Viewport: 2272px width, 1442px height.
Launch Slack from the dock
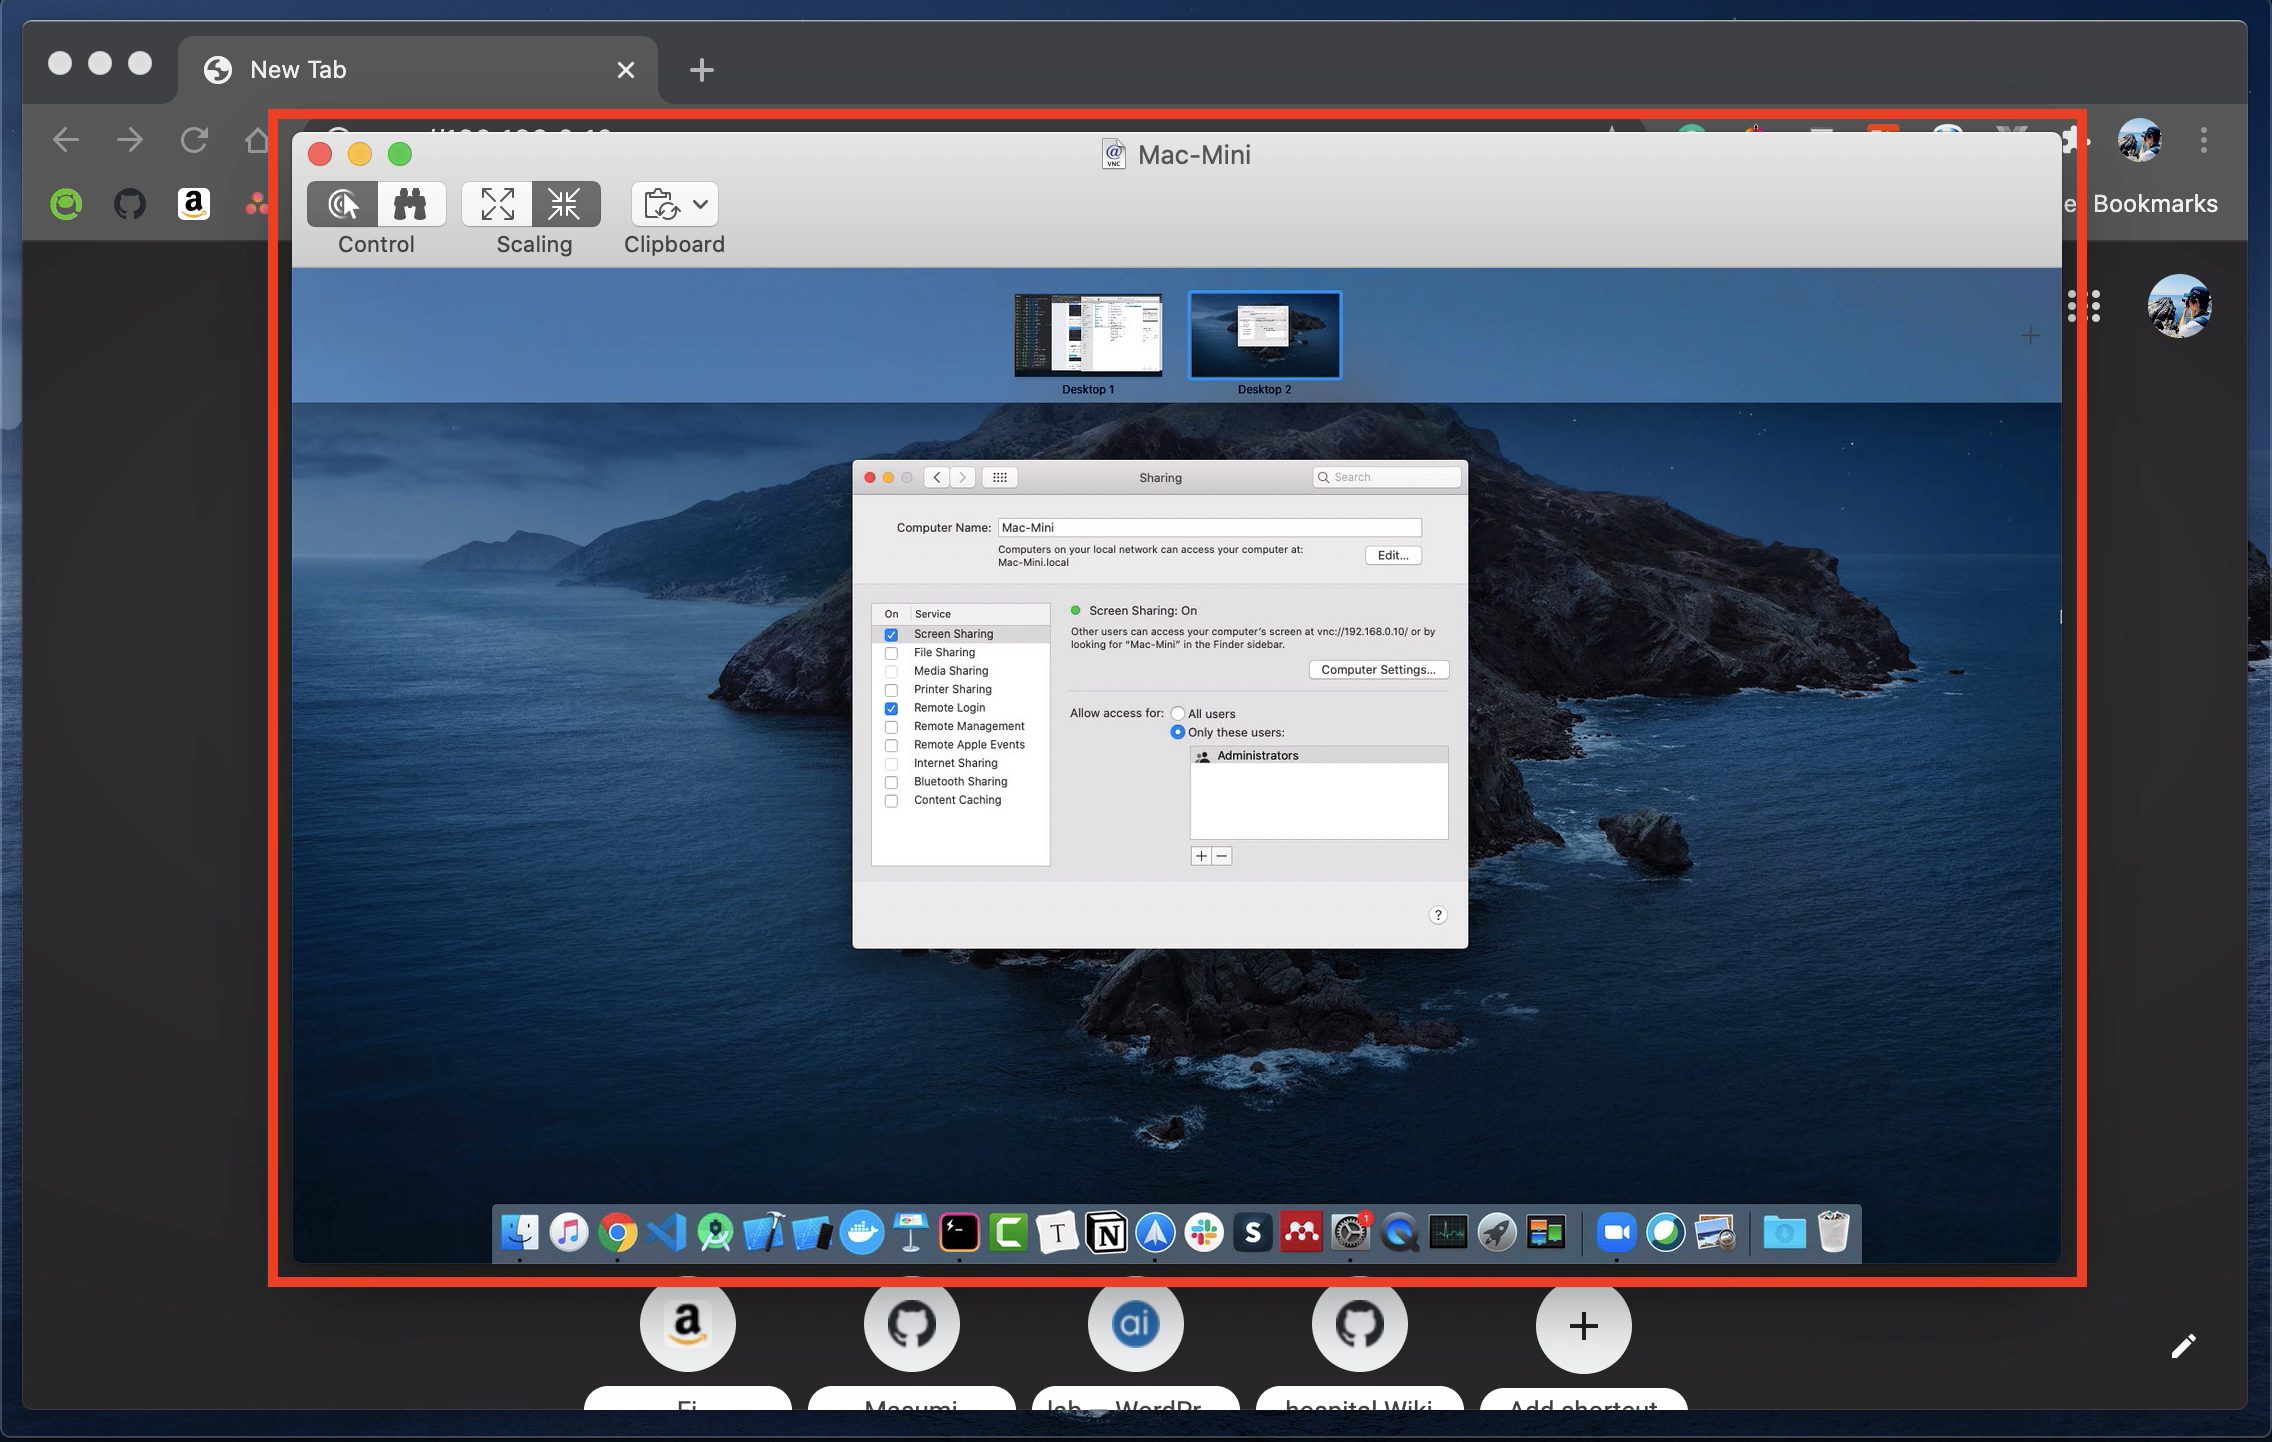(x=1205, y=1232)
